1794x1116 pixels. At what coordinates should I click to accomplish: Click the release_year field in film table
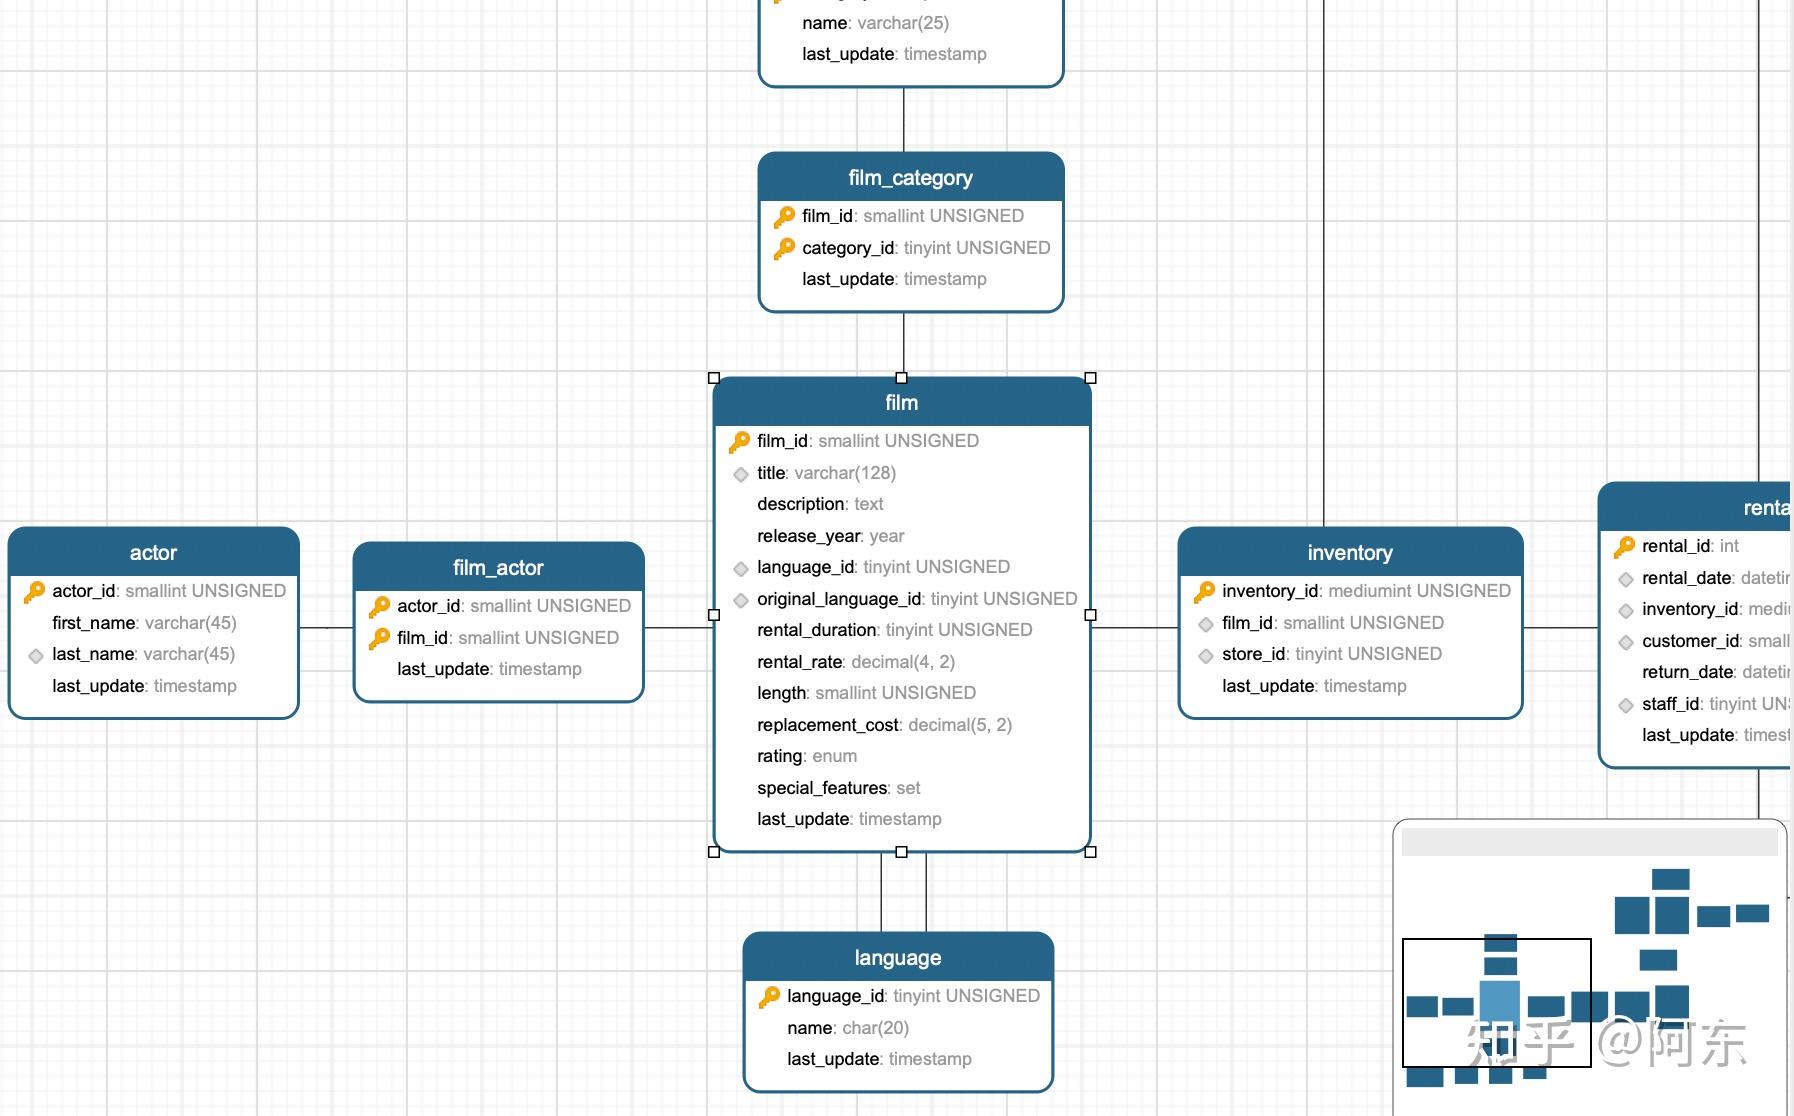click(830, 536)
